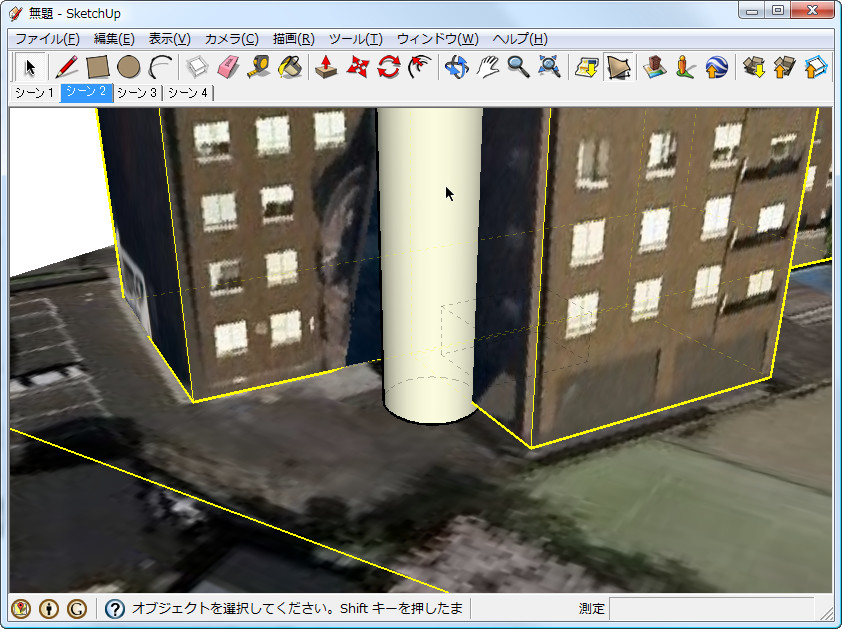Image resolution: width=842 pixels, height=629 pixels.
Task: Toggle the Terrain icon in toolbar
Action: 618,67
